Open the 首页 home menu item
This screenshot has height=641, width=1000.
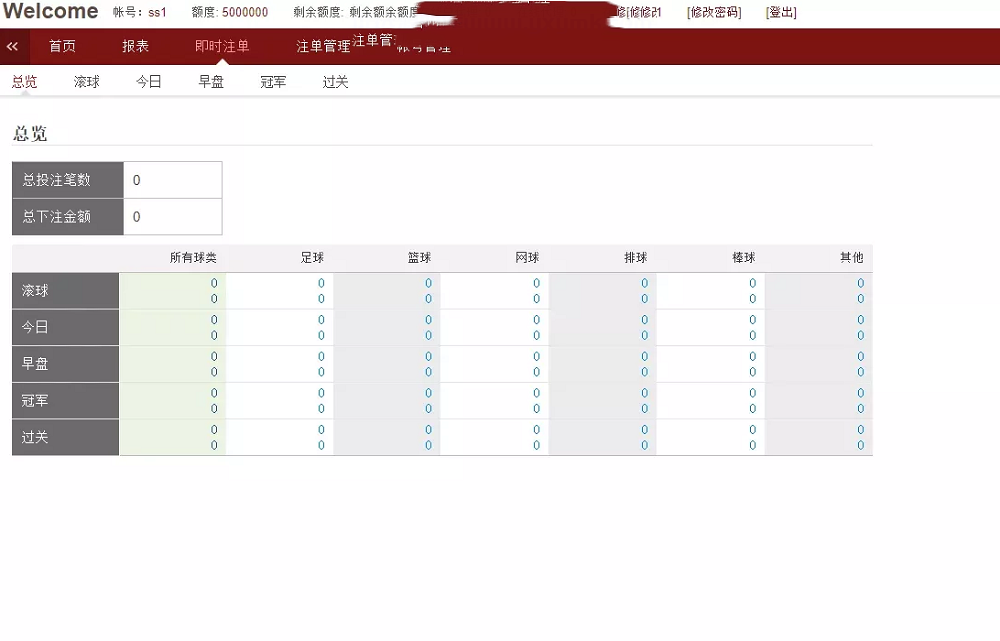62,46
